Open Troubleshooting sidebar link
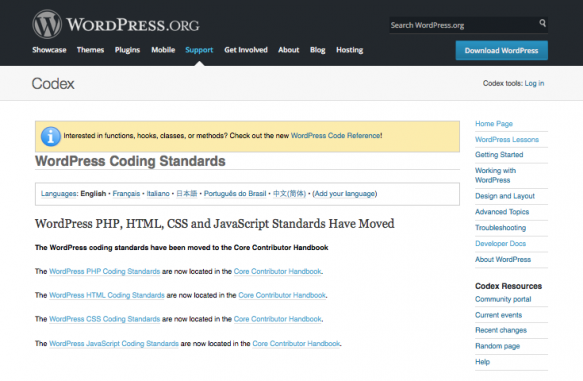Viewport: 583px width, 381px height. point(500,227)
